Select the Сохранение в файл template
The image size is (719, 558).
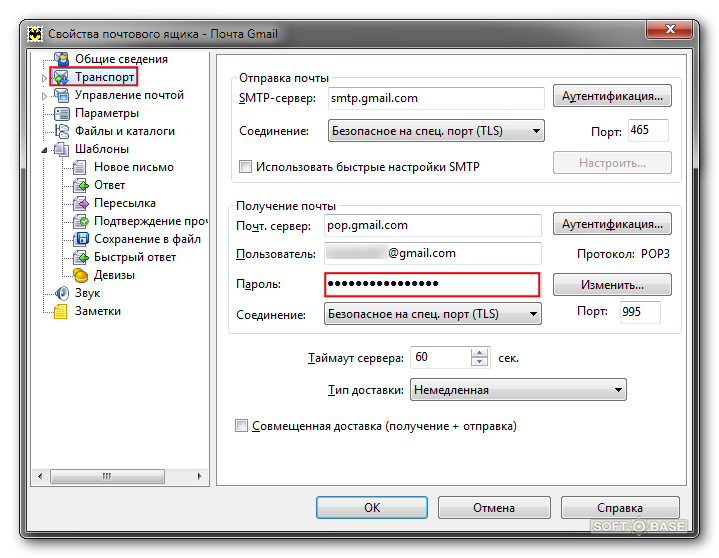pyautogui.click(x=147, y=239)
